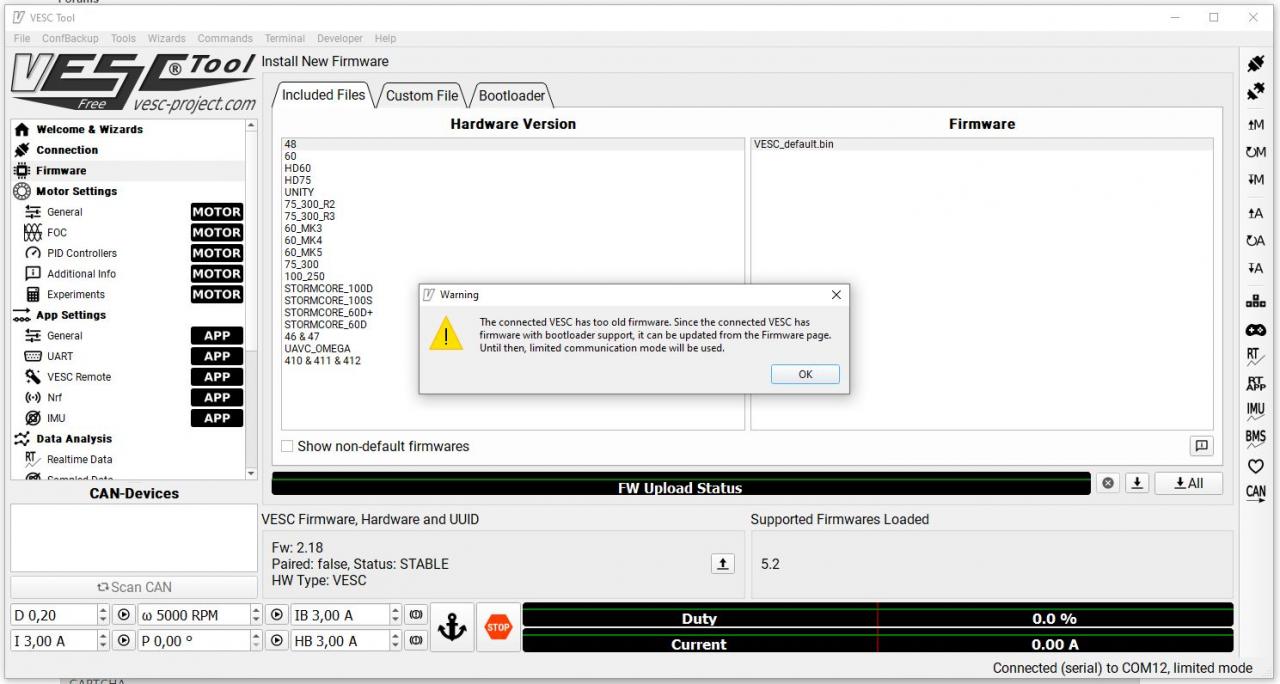This screenshot has height=684, width=1280.
Task: Toggle the CAN forward icon in right toolbar
Action: click(x=1256, y=492)
